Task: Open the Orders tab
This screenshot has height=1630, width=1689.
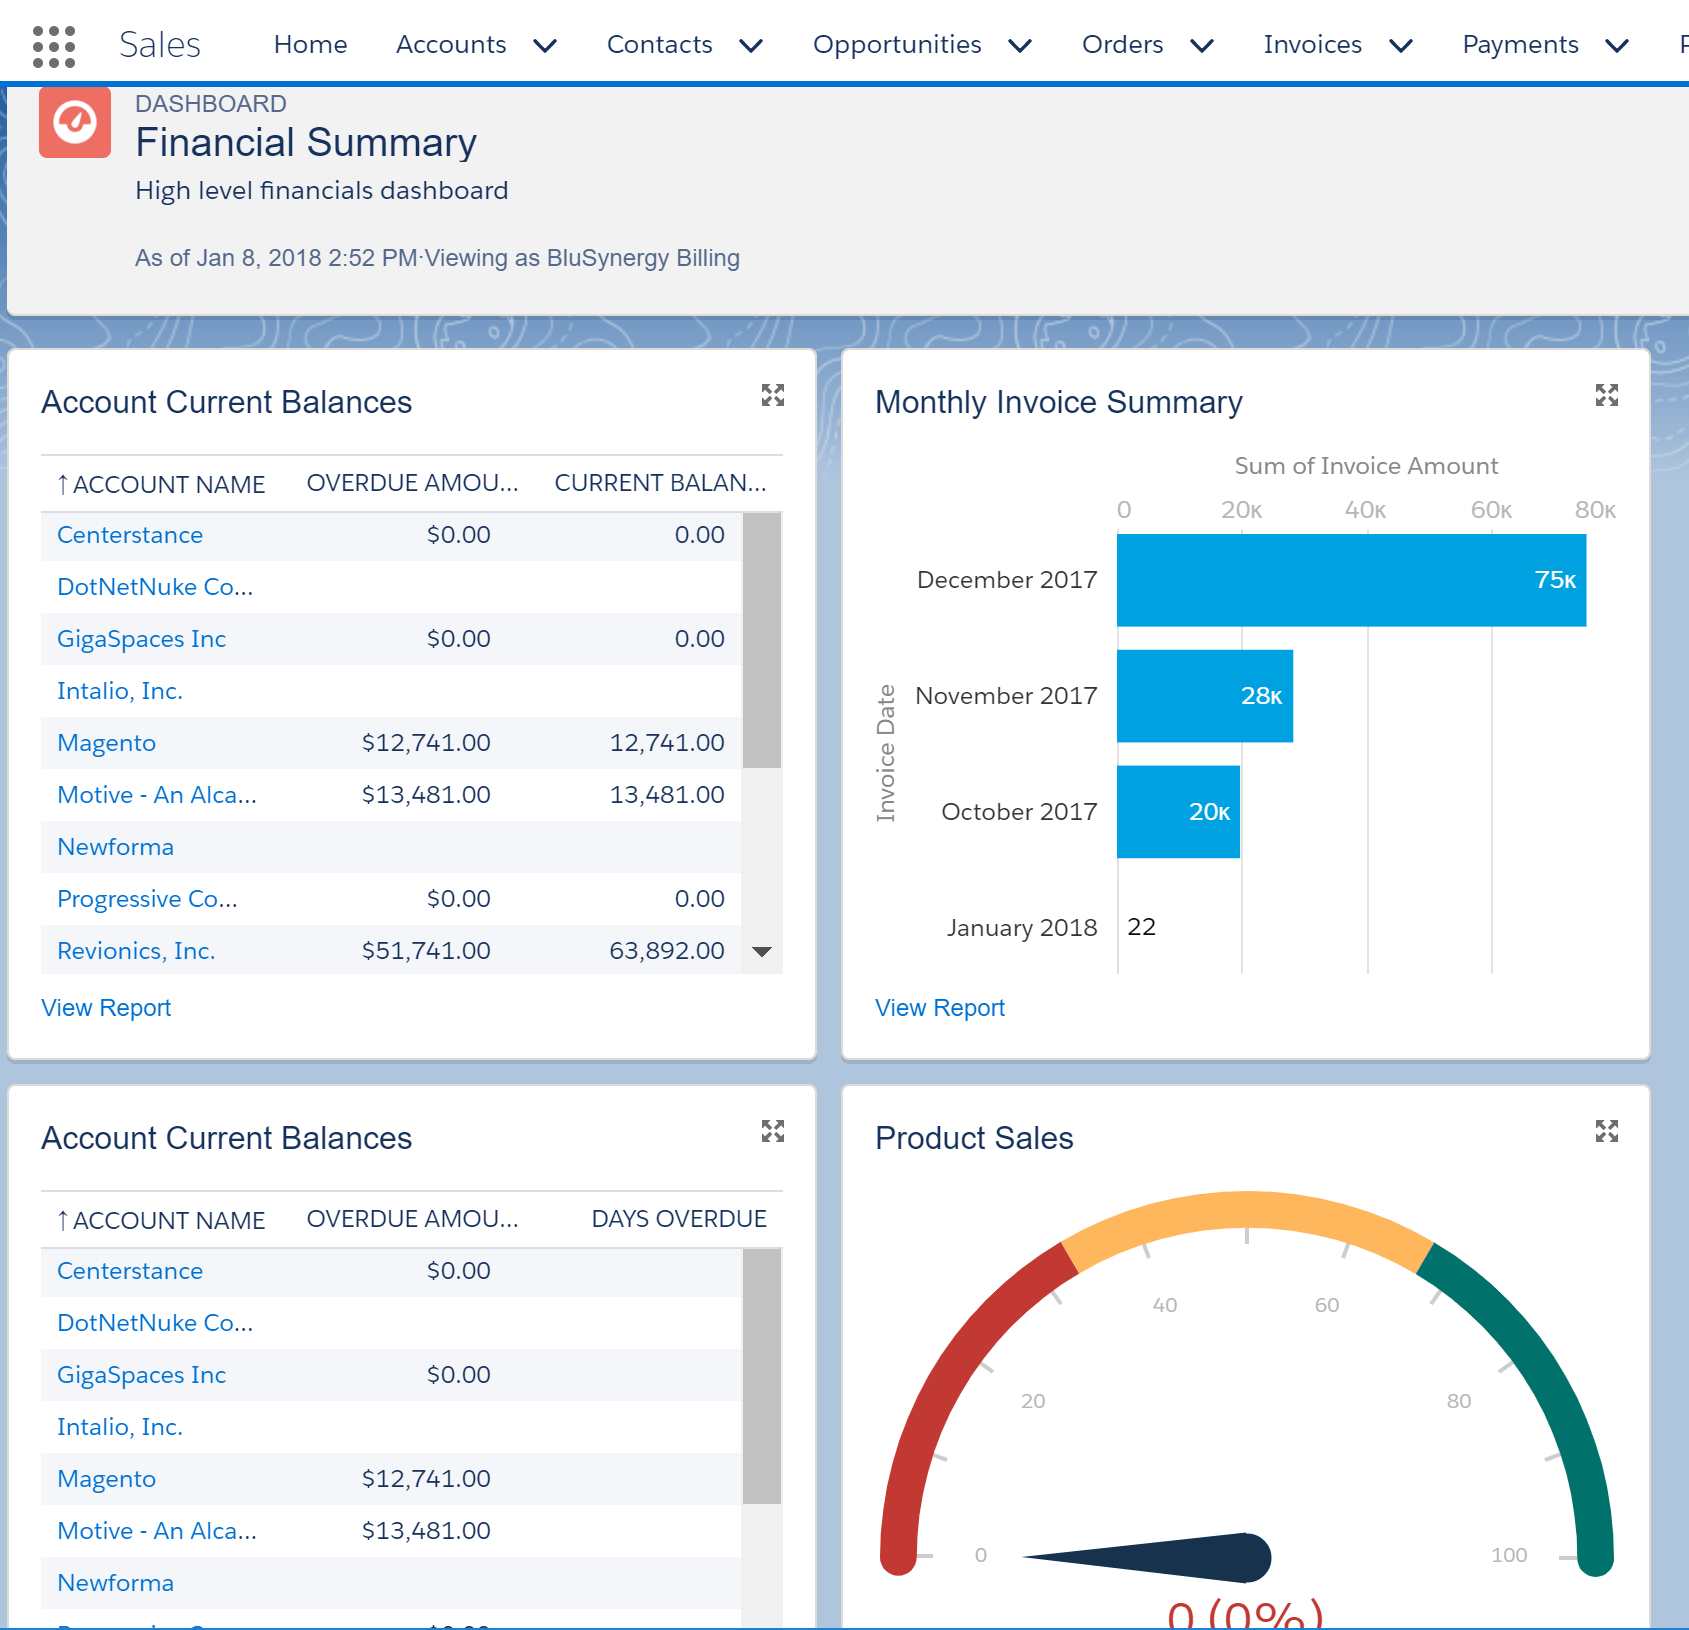Action: pos(1123,45)
